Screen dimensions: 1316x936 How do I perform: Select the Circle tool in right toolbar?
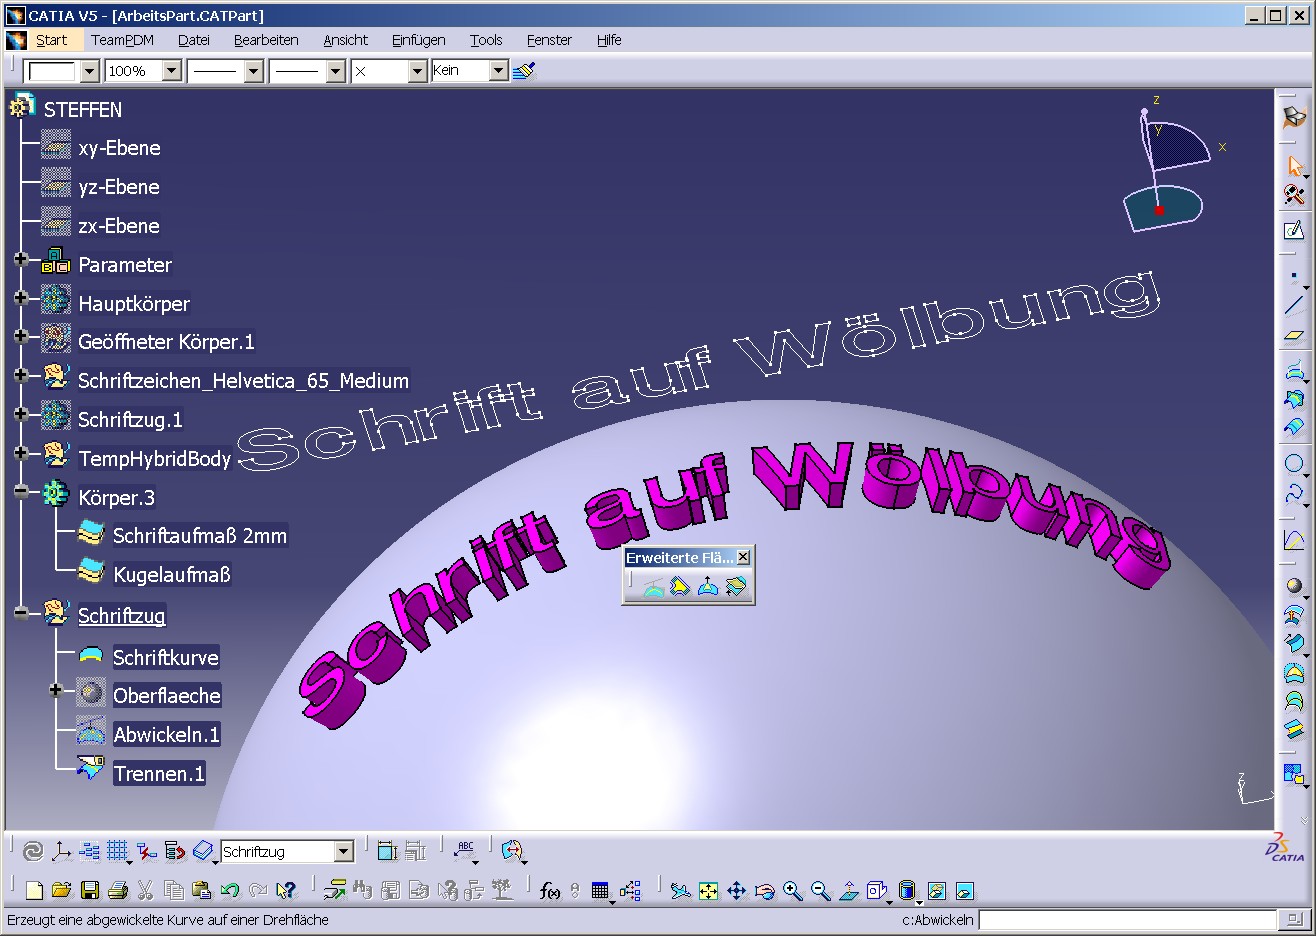point(1294,463)
